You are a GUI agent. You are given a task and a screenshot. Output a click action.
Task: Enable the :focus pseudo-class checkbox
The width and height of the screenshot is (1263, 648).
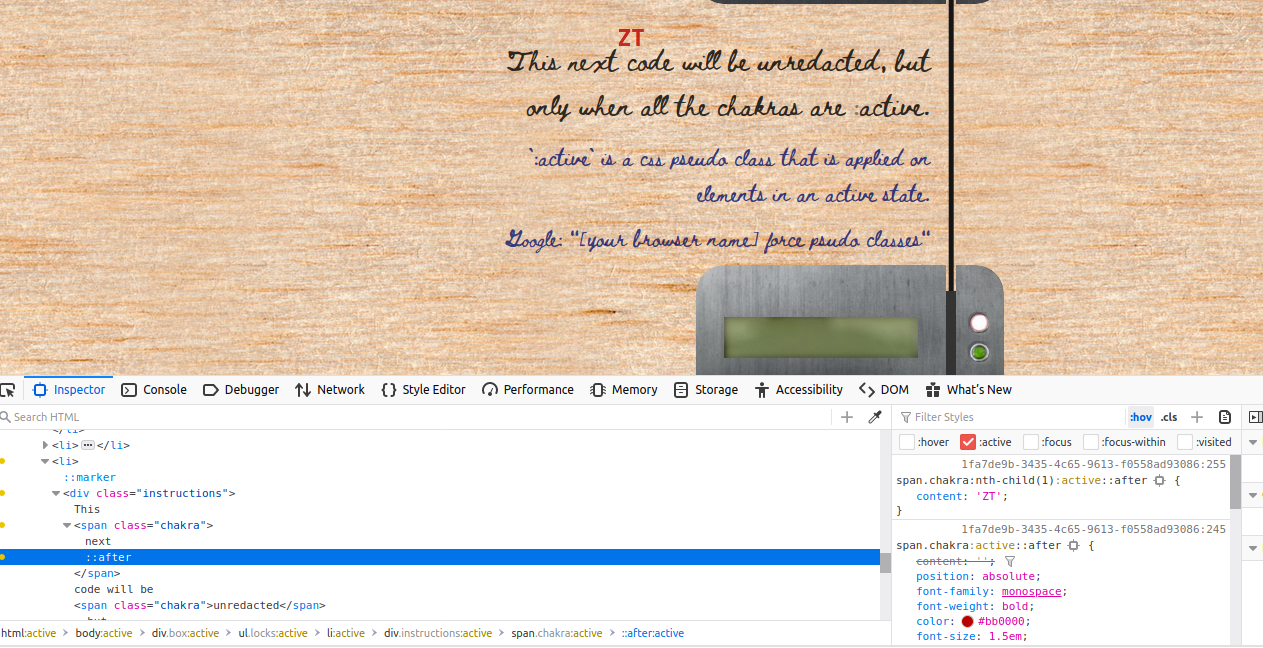pos(1031,442)
